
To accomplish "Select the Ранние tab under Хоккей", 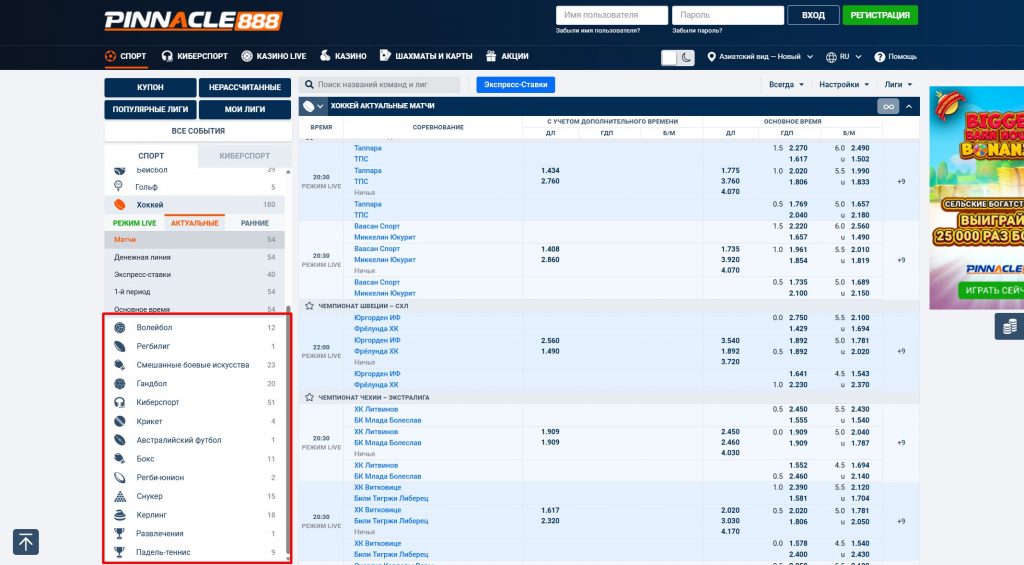I will tap(254, 223).
